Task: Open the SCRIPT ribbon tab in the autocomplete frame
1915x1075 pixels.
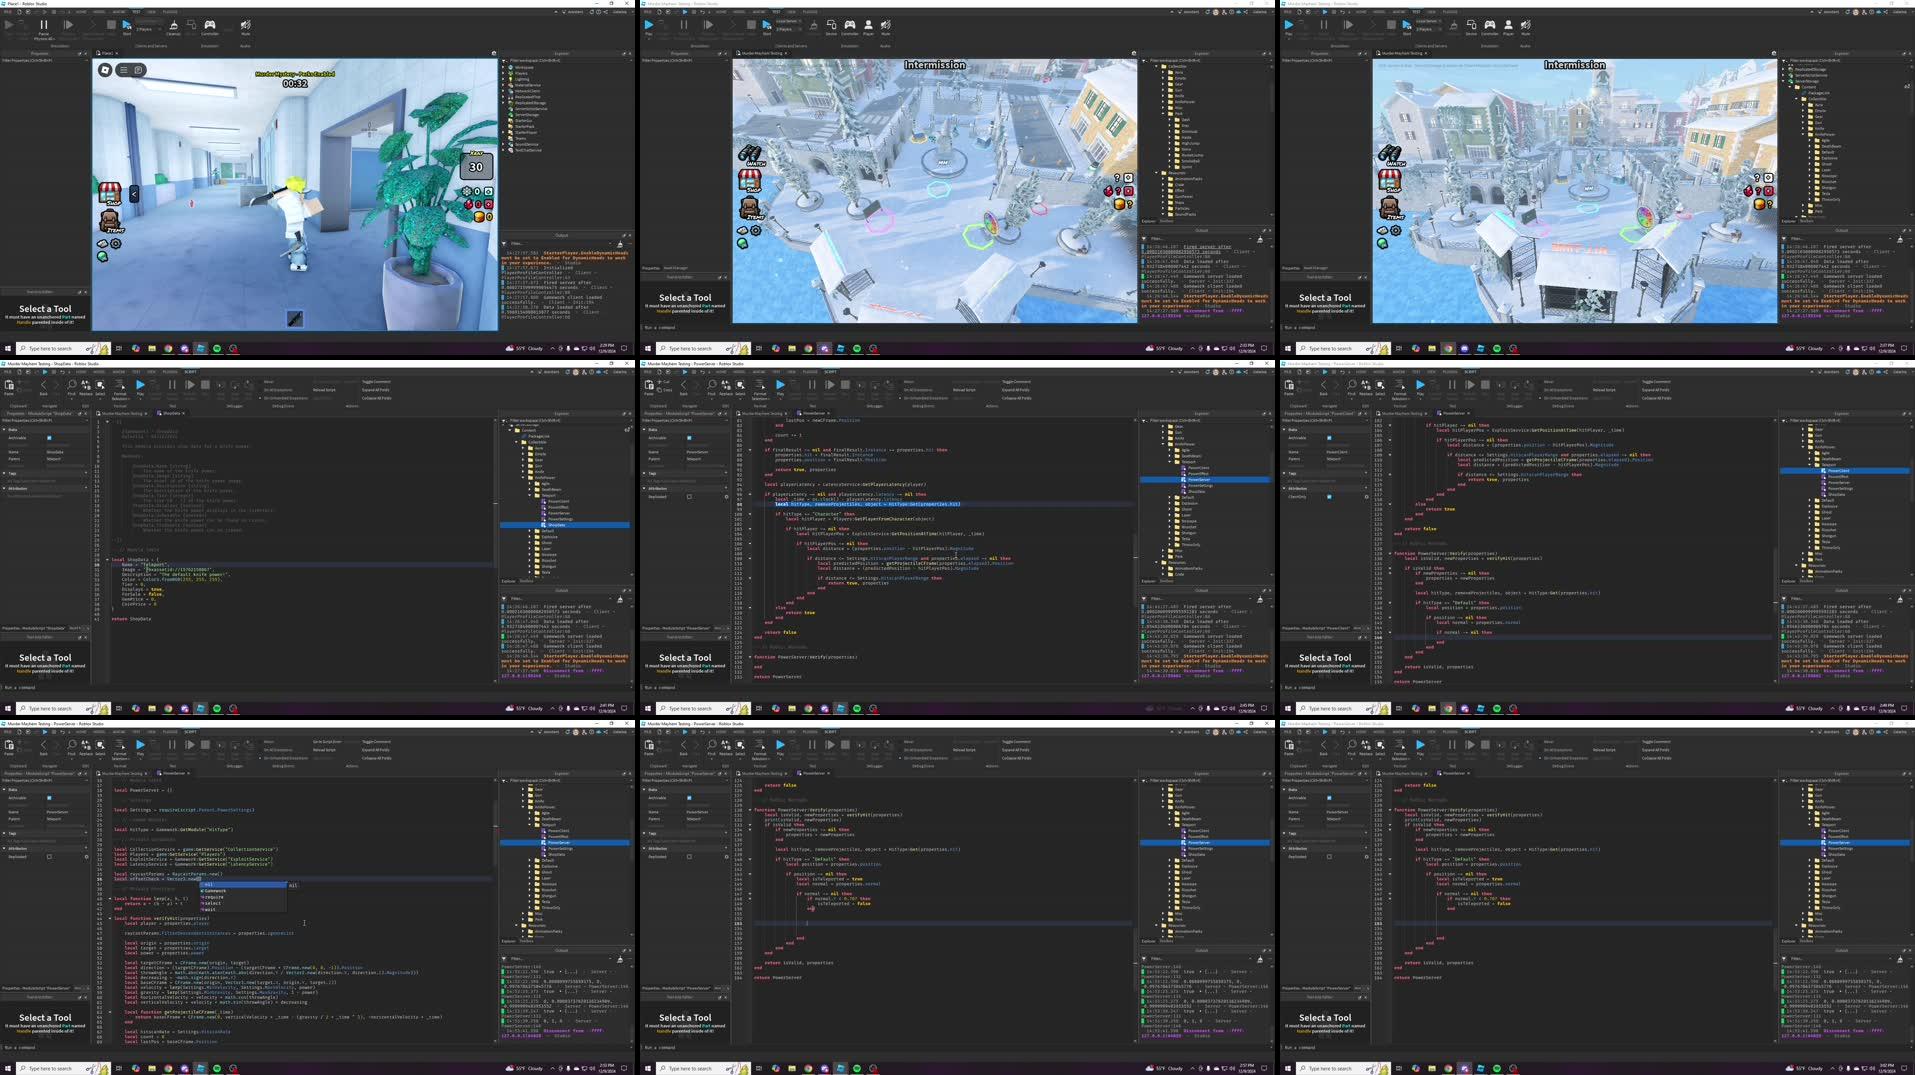Action: pos(190,732)
